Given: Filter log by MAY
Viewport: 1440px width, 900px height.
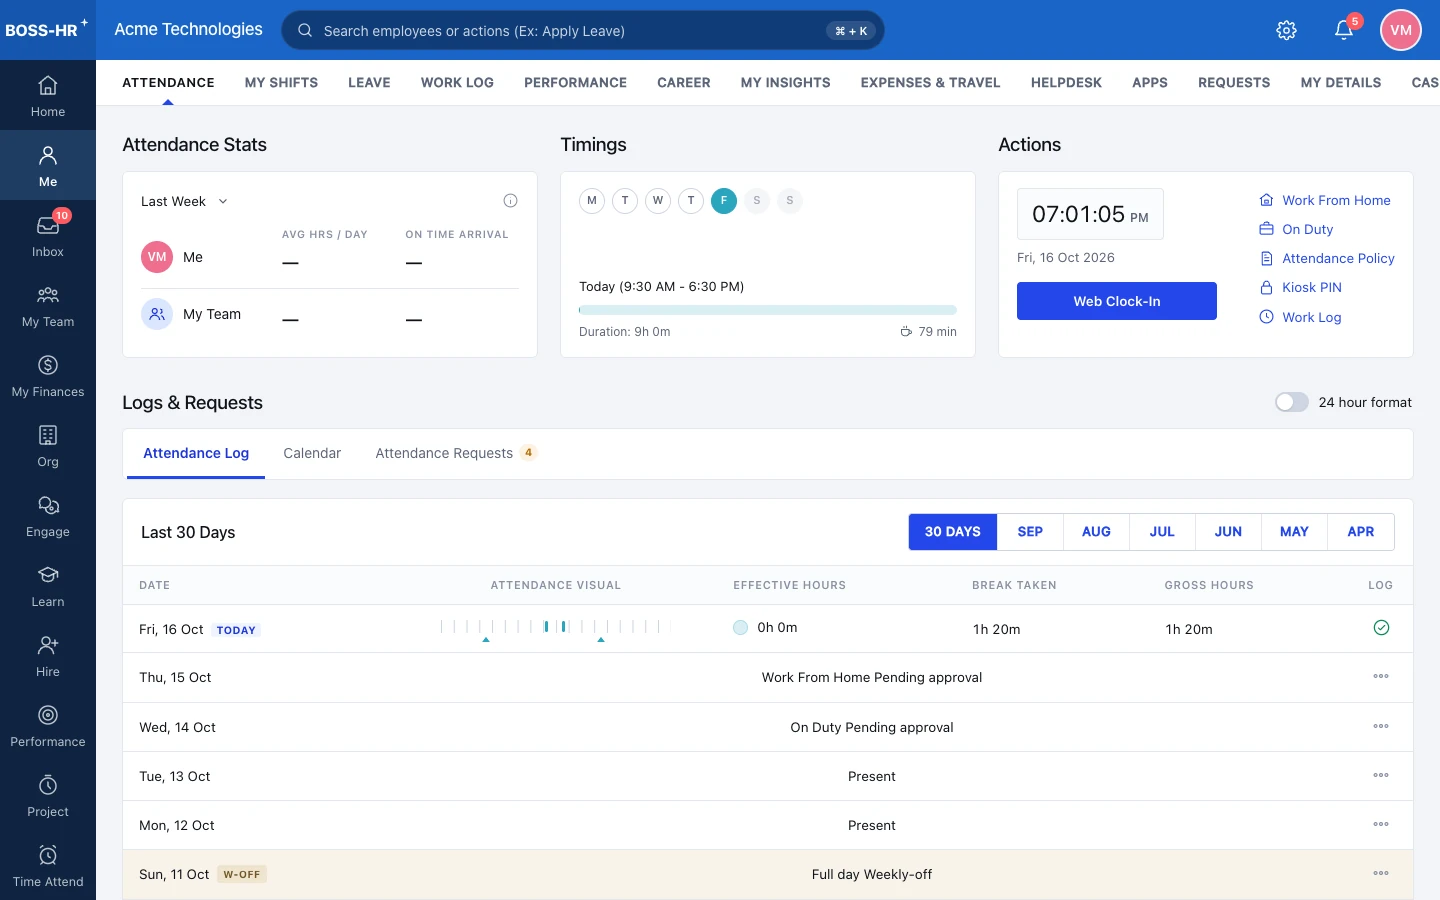Looking at the screenshot, I should click(1294, 532).
